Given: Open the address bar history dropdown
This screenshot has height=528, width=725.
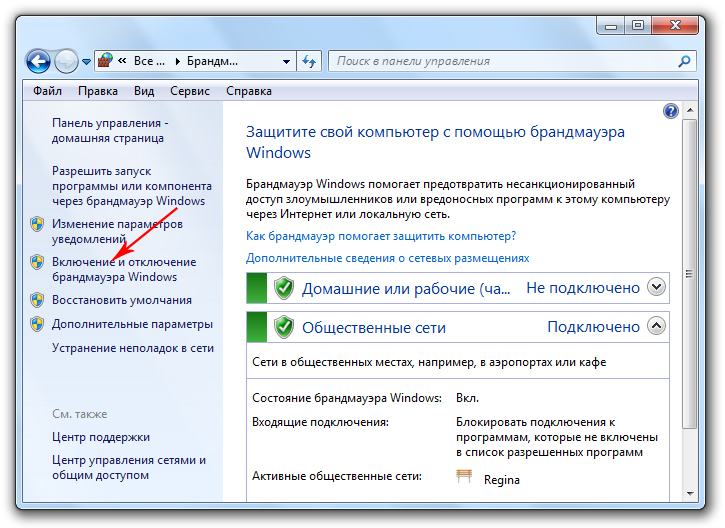Looking at the screenshot, I should click(x=286, y=61).
